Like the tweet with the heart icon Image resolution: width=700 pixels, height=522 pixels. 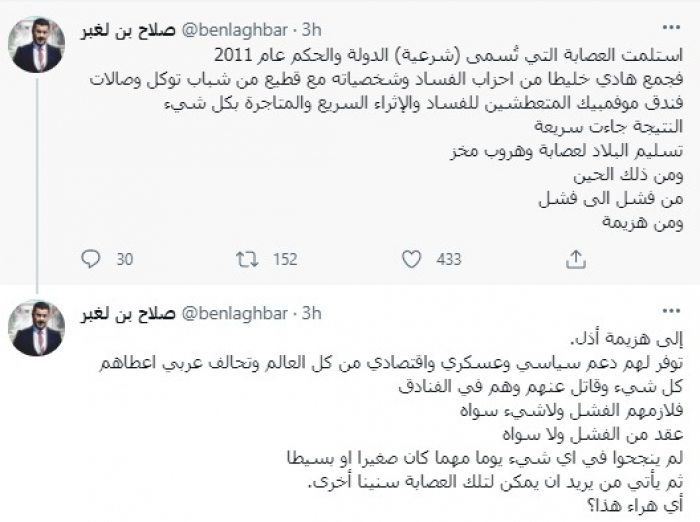(411, 259)
